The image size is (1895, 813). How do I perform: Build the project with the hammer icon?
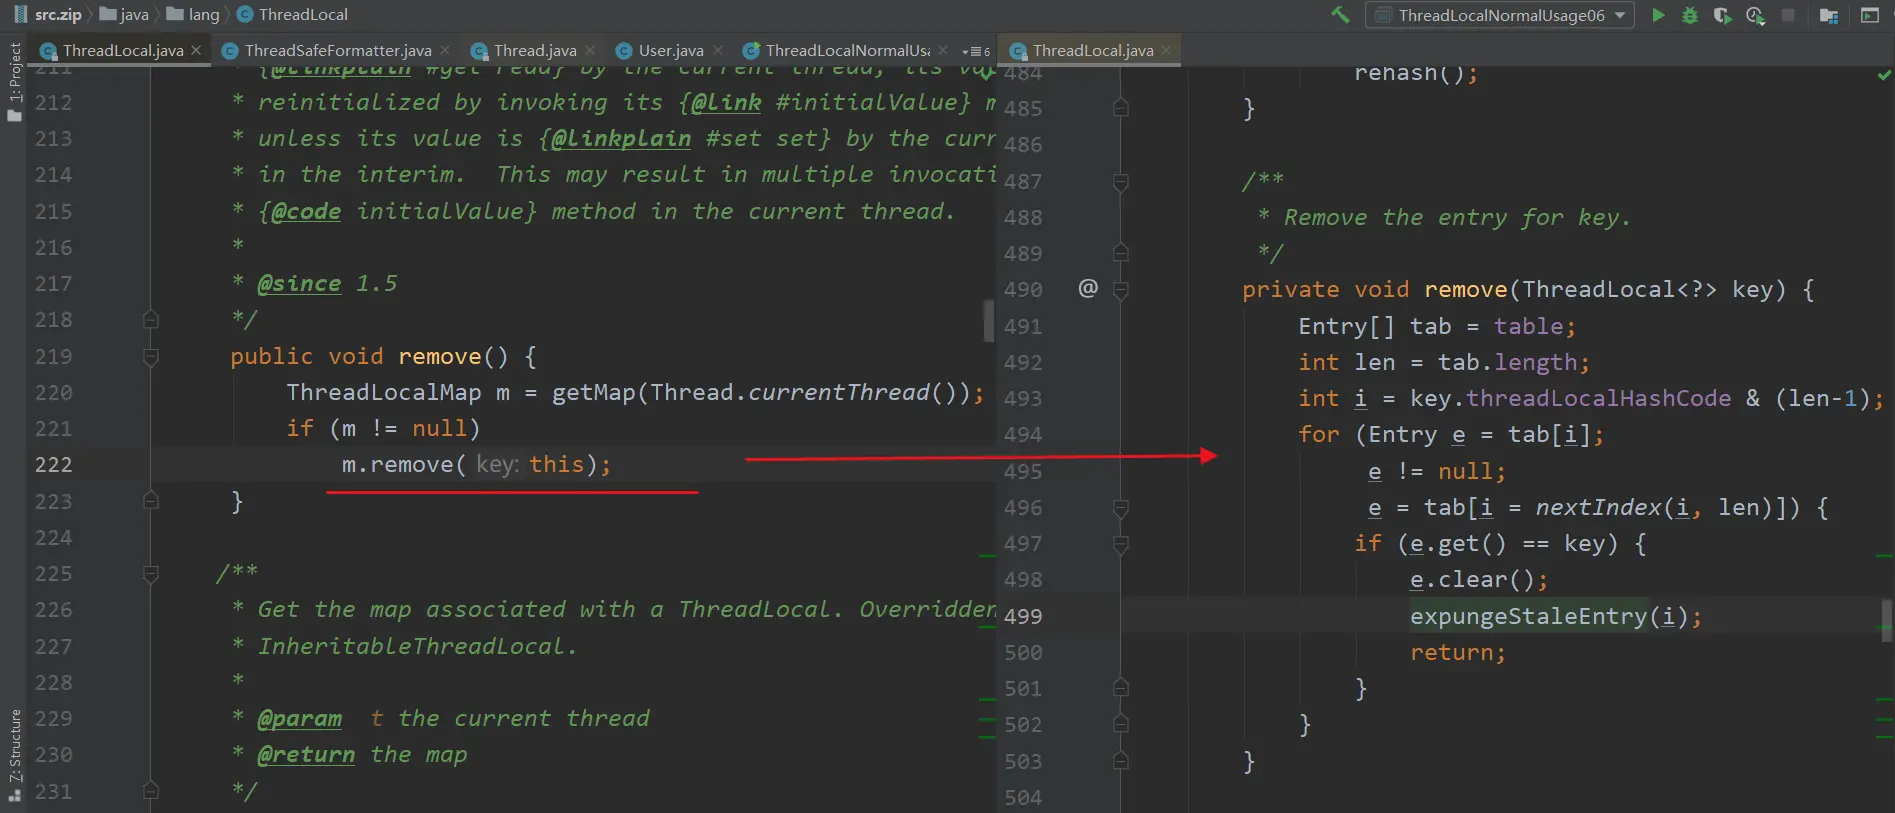point(1340,15)
